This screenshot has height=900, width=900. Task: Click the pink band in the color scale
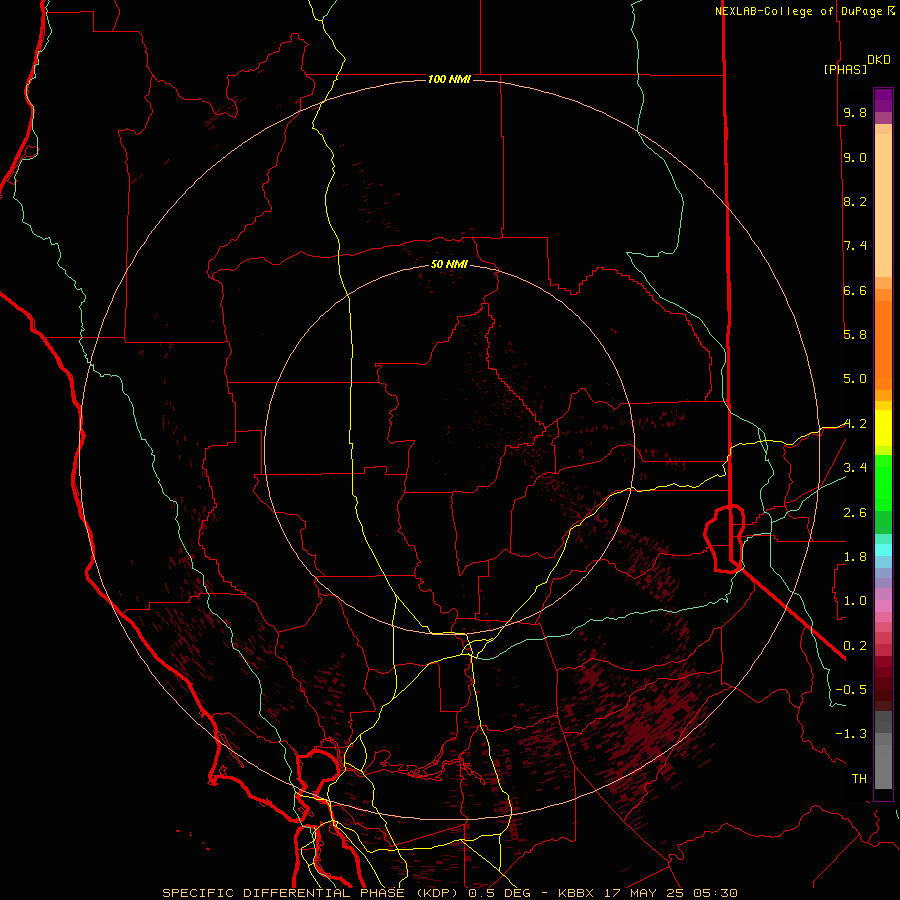click(883, 606)
